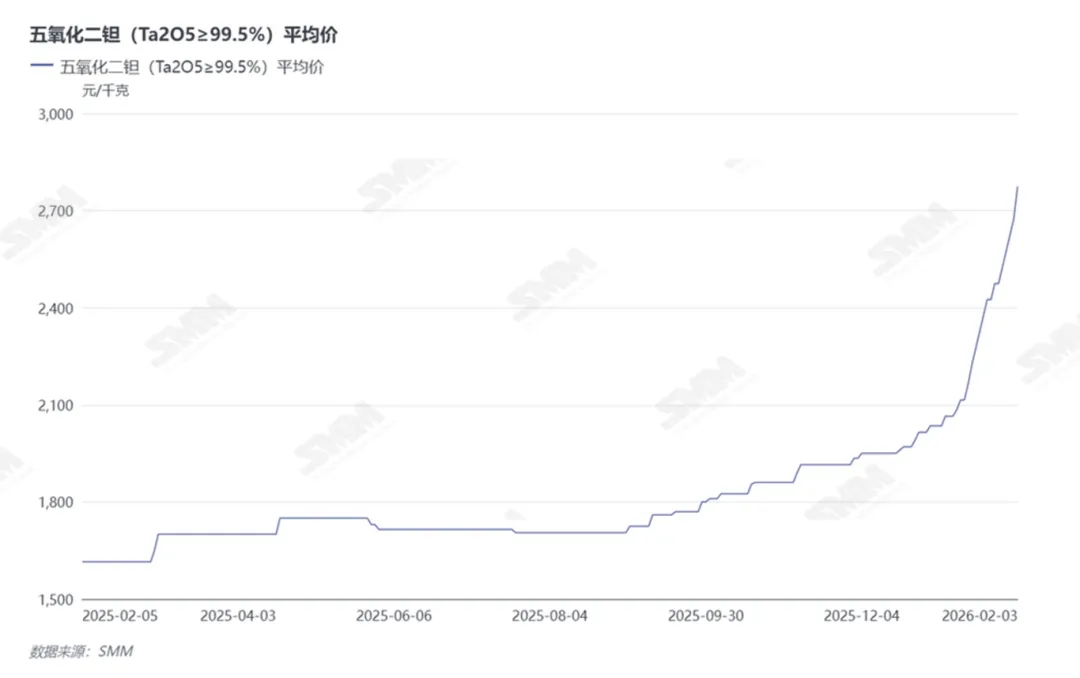Toggle the 五氧化二钽 平均价 legend series label
The height and width of the screenshot is (678, 1080).
(192, 67)
